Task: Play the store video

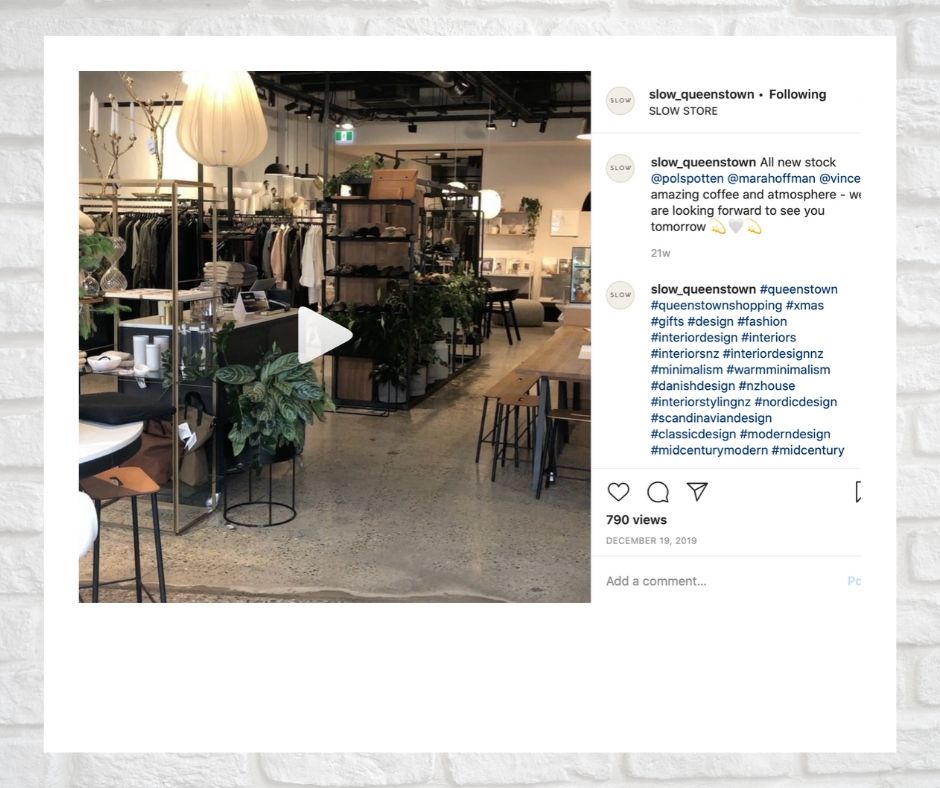Action: pos(324,335)
